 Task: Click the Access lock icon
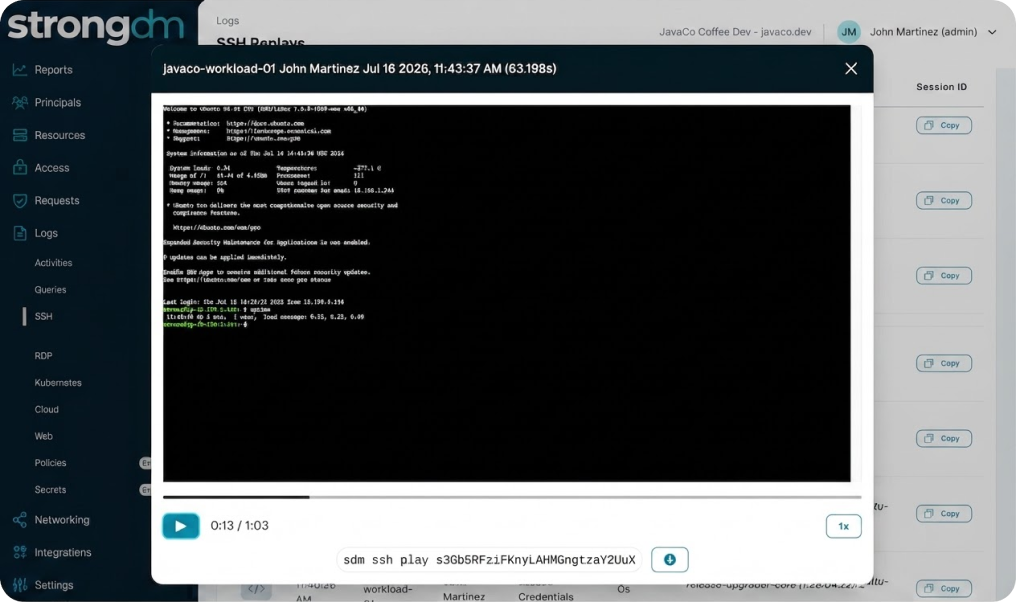[20, 167]
